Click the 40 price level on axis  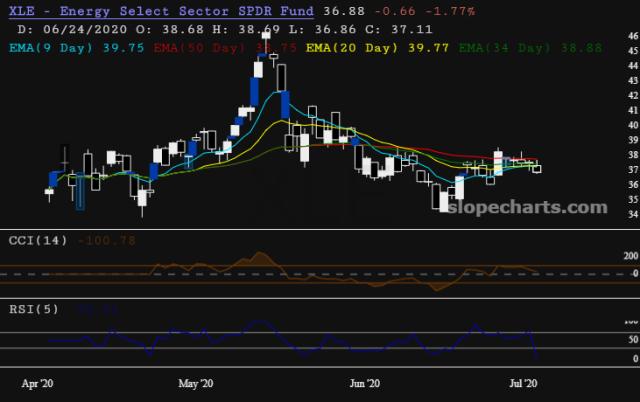[631, 125]
